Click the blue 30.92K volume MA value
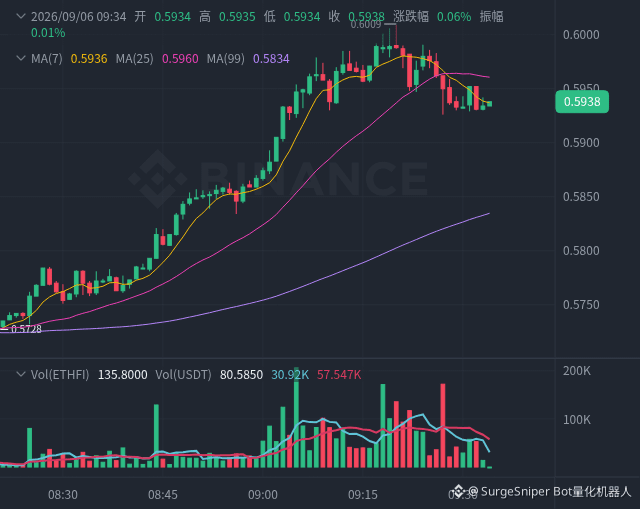This screenshot has height=509, width=640. 290,375
